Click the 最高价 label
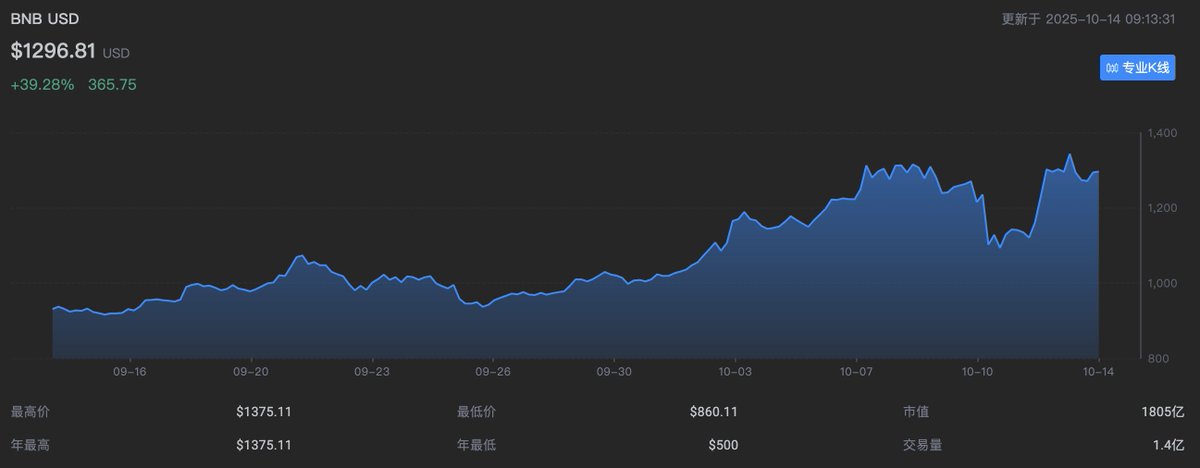This screenshot has width=1200, height=468. coord(29,411)
